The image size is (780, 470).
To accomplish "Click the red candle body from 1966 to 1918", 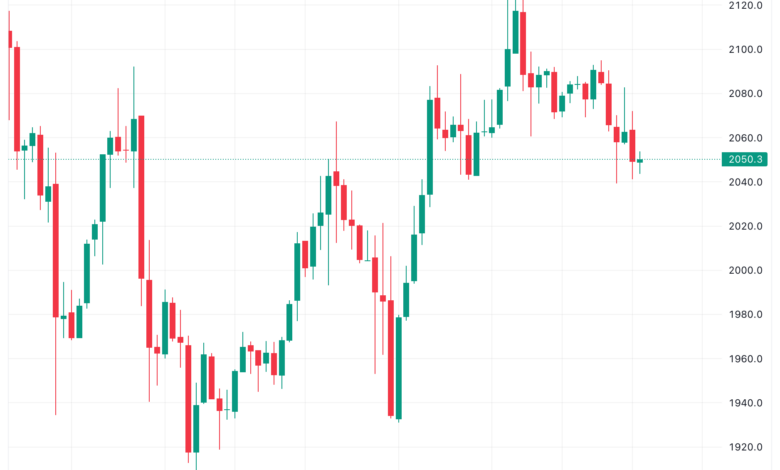I will click(188, 399).
